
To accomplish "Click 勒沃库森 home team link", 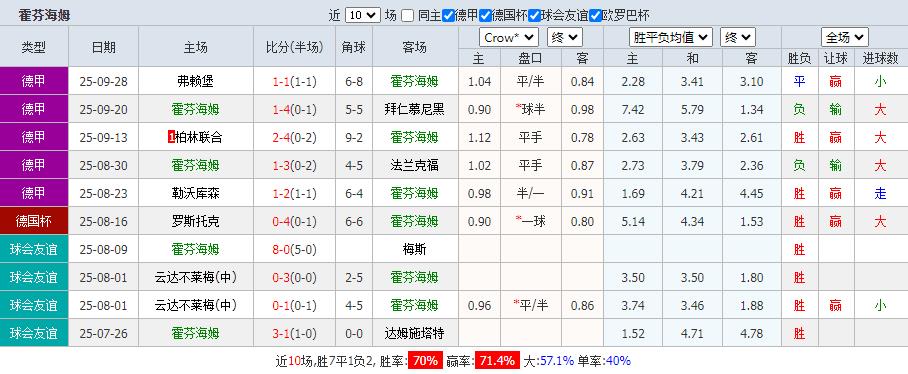I will click(x=195, y=193).
